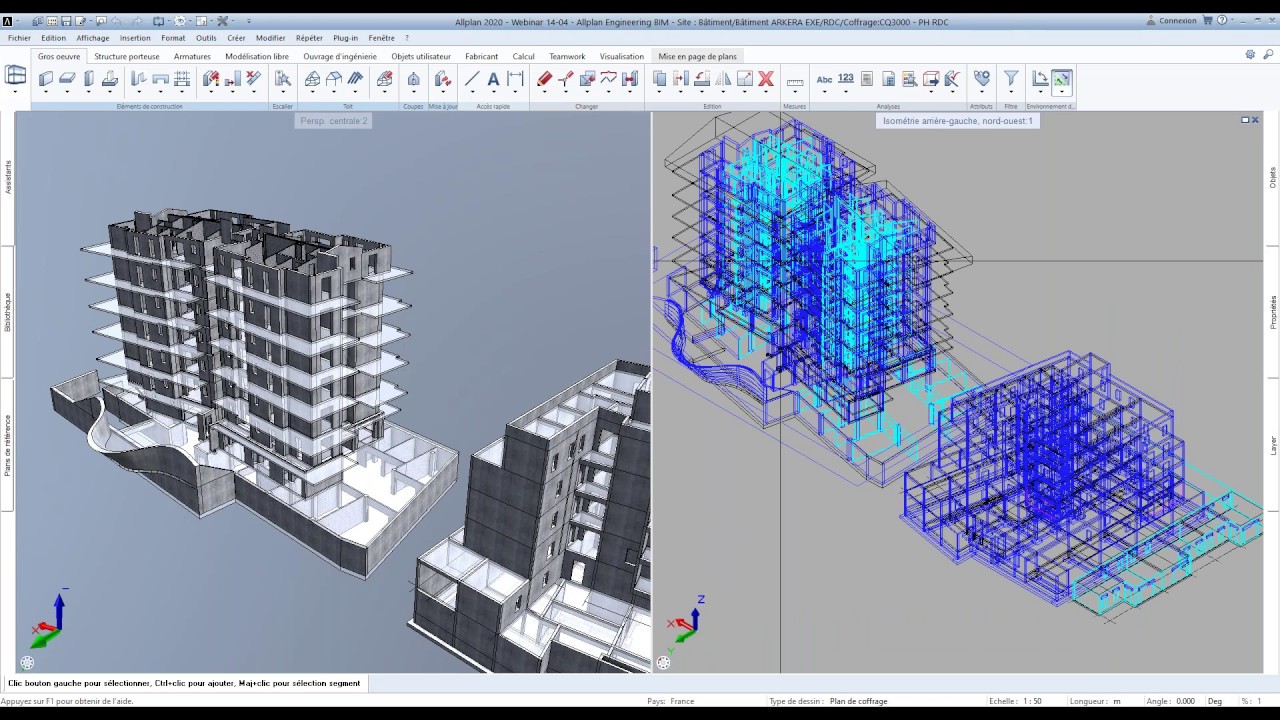Screen dimensions: 1280x720
Task: Switch to the Structure porteuse tab
Action: (127, 56)
